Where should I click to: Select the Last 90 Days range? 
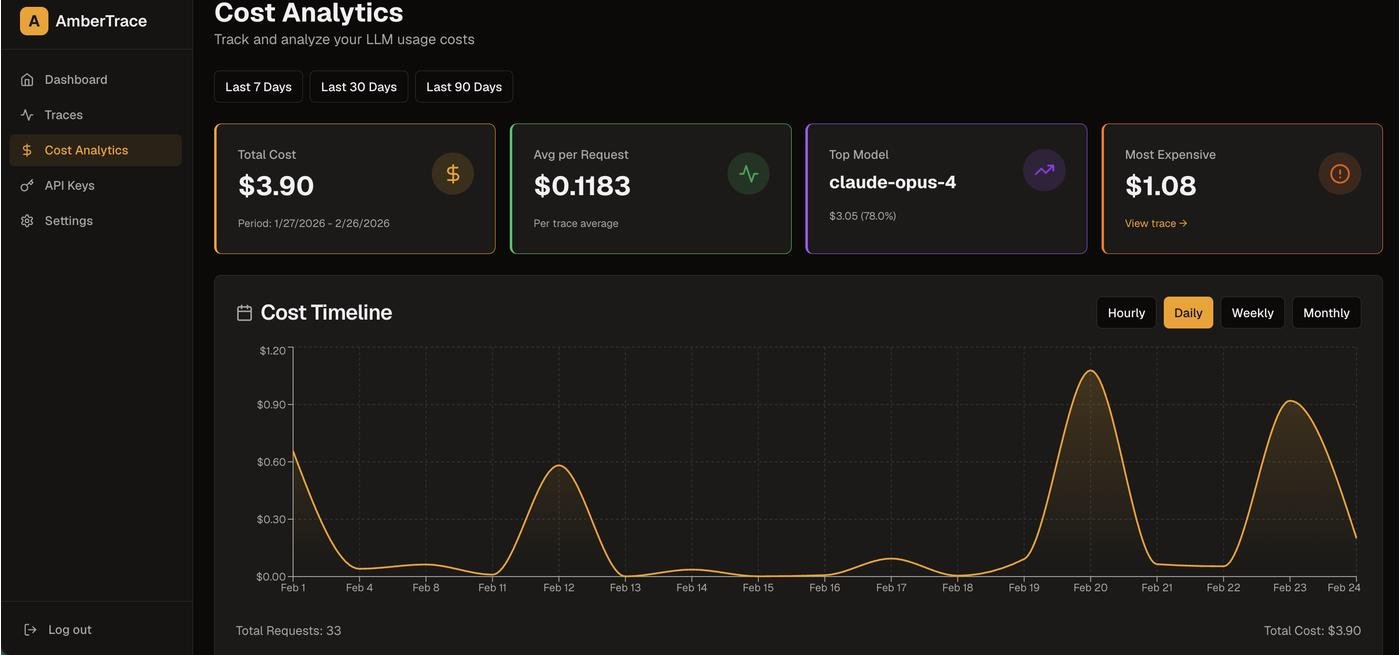click(464, 87)
